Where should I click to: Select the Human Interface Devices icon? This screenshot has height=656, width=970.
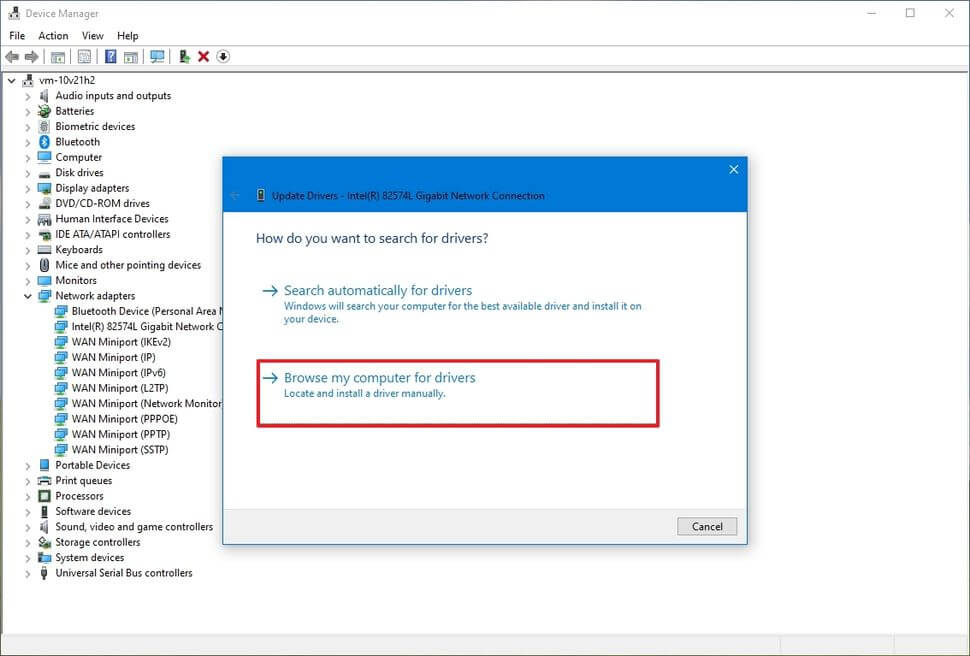click(44, 219)
